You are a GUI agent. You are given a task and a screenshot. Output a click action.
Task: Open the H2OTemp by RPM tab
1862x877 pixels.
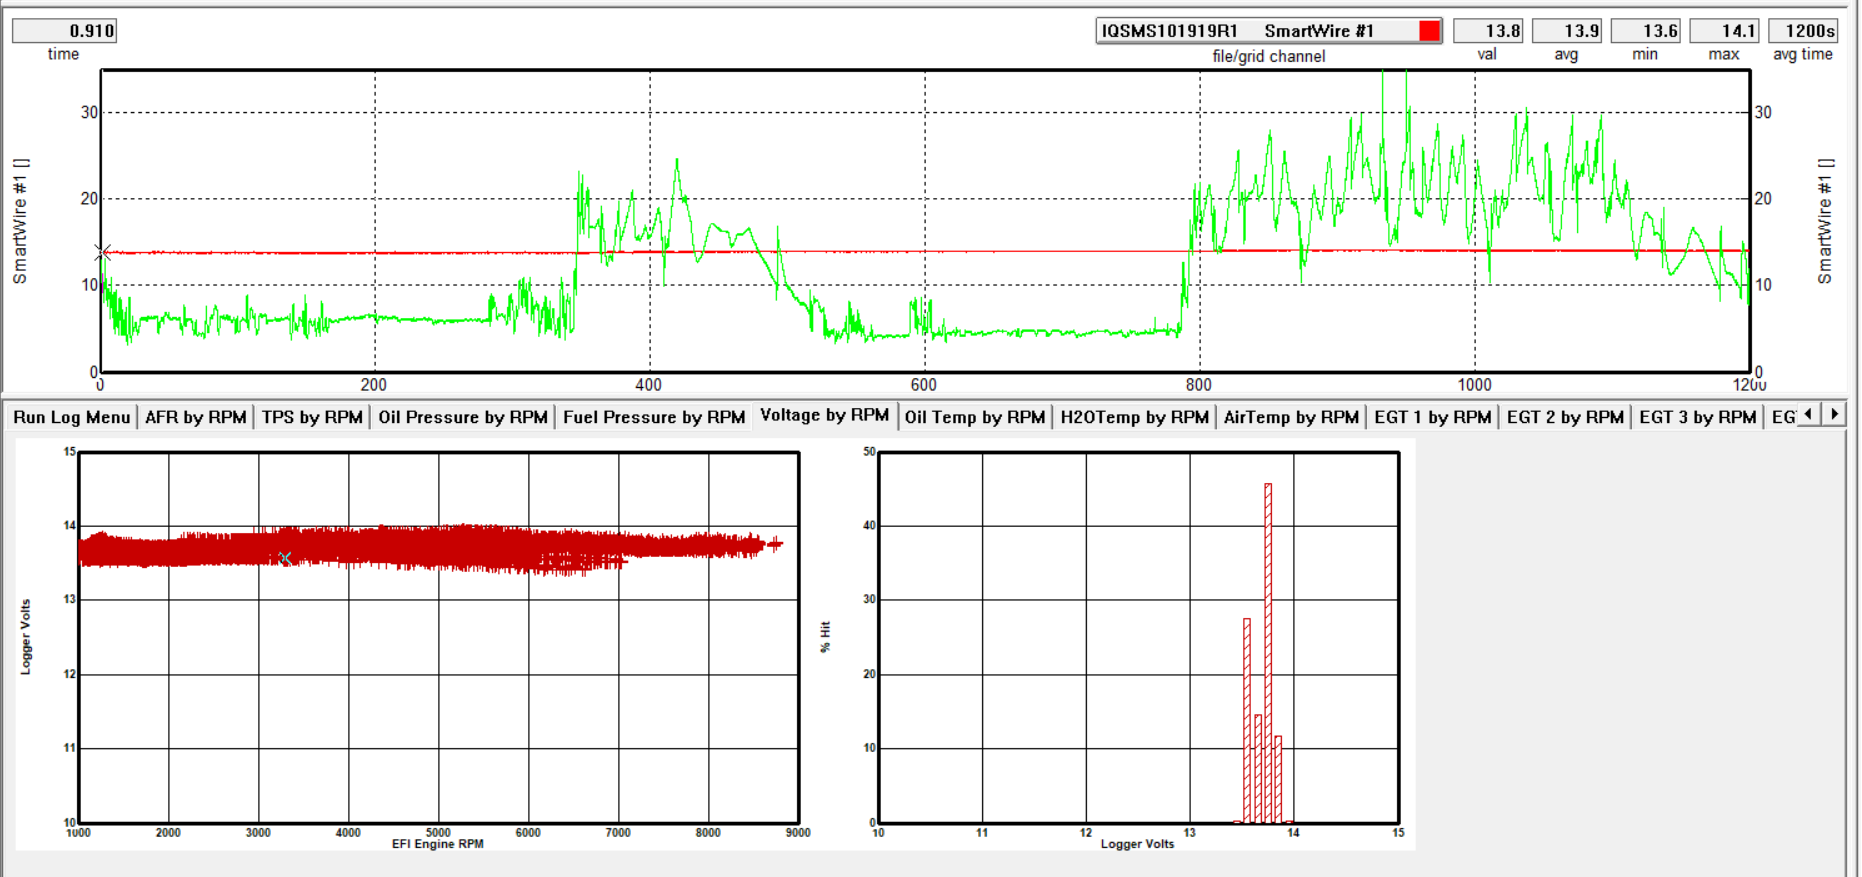(x=1135, y=417)
